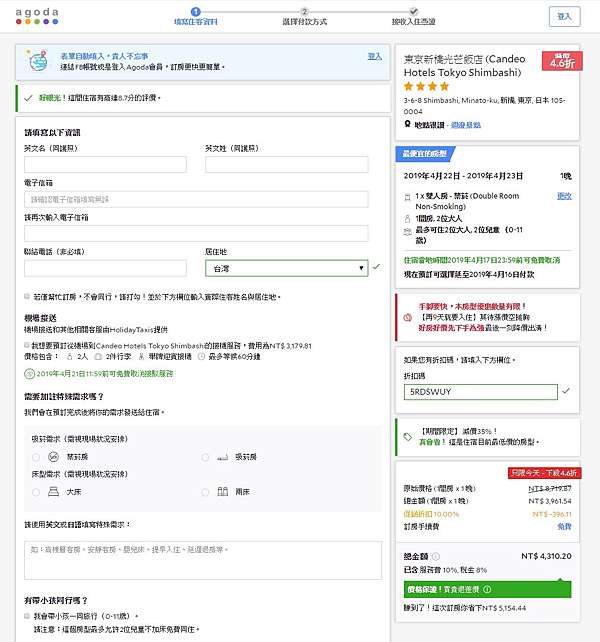Screen dimensions: 600x642
Task: Click the blue 最便宜的房型 ribbon tag
Action: click(x=425, y=154)
